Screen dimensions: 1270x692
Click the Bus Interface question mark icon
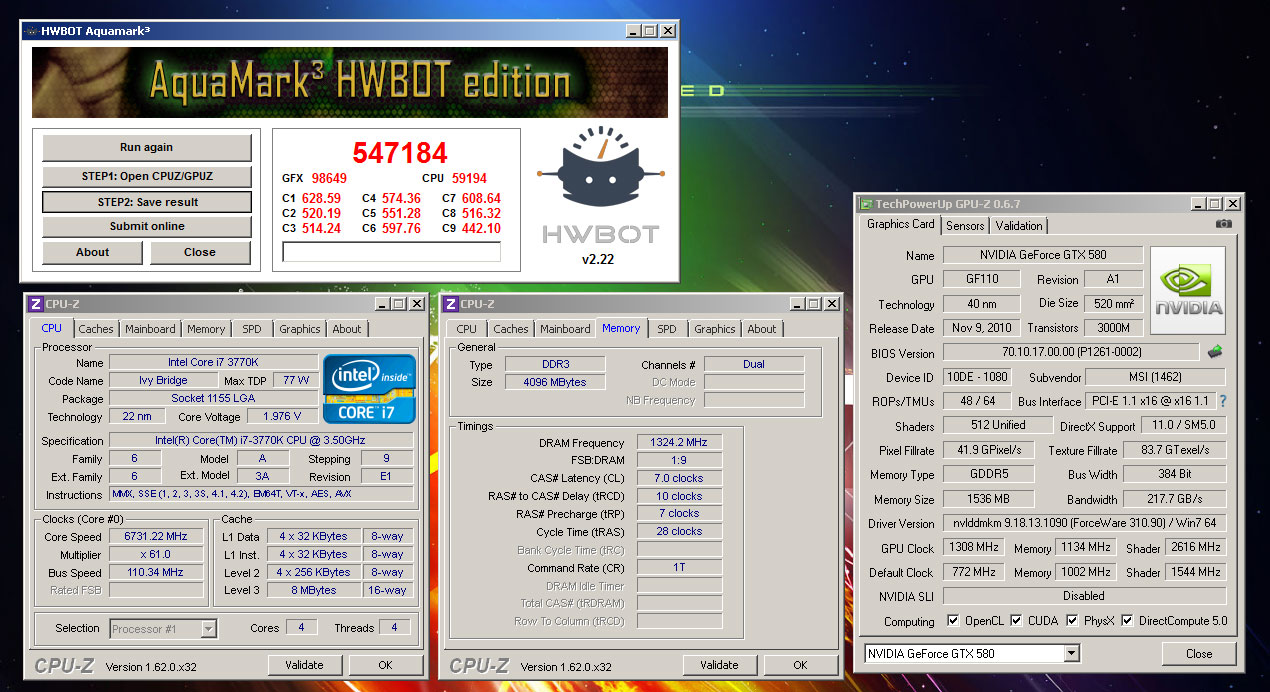pyautogui.click(x=1222, y=401)
